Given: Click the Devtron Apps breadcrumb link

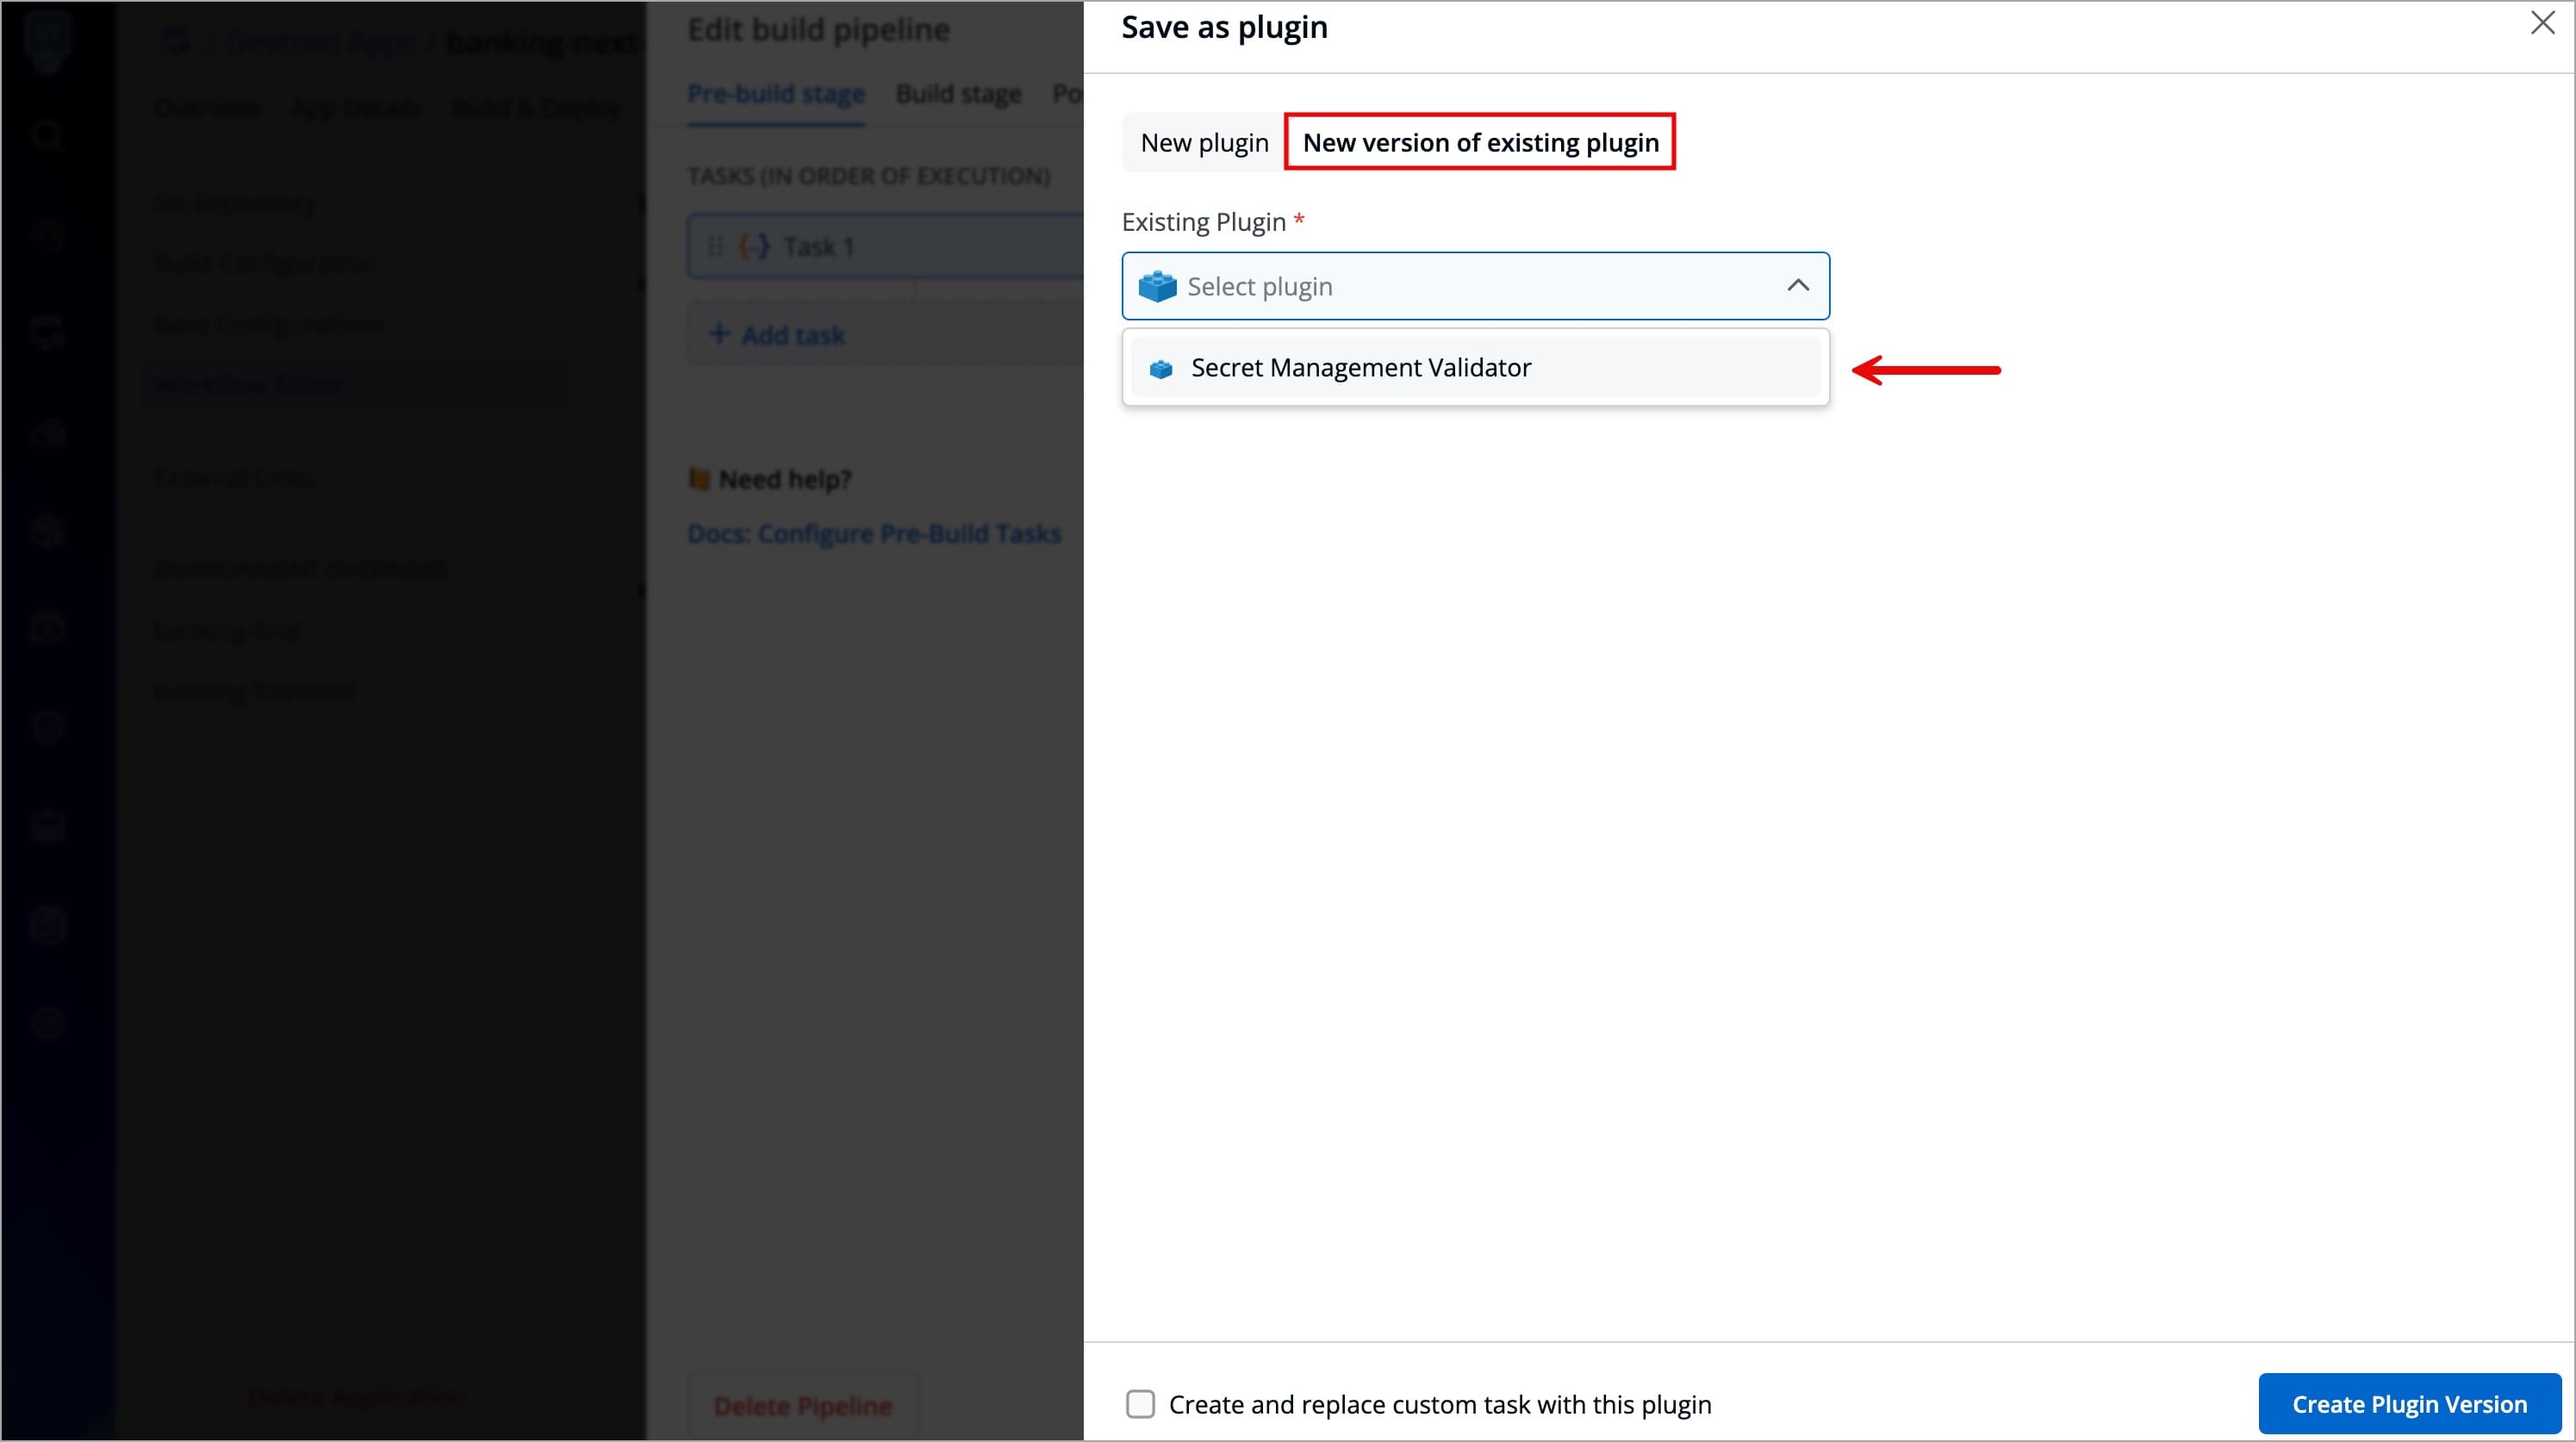Looking at the screenshot, I should 324,43.
